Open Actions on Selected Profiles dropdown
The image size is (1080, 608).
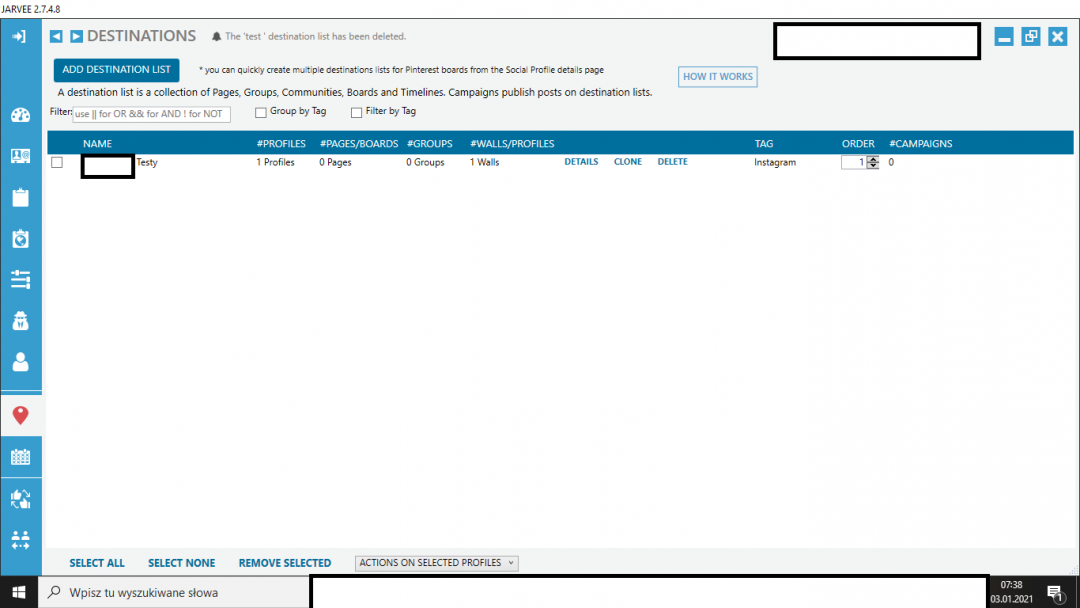tap(436, 563)
